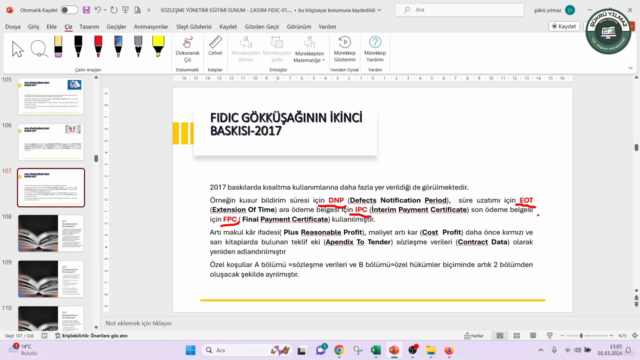Switch to the Ekle tab

click(51, 27)
